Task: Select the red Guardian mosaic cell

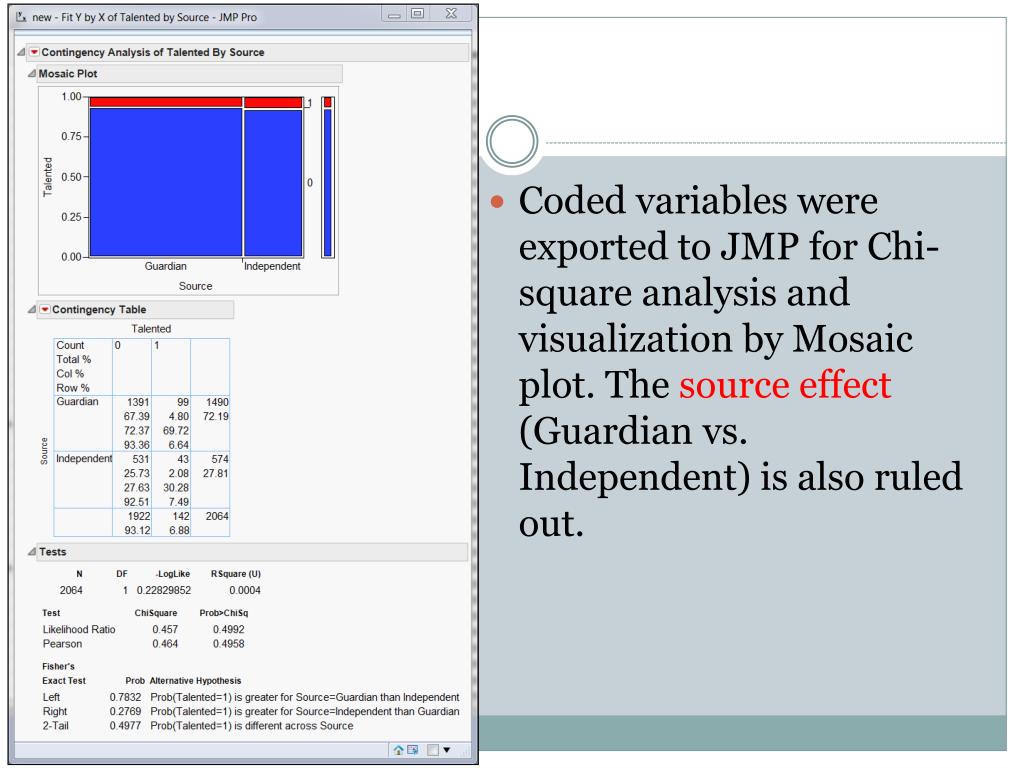Action: [166, 103]
